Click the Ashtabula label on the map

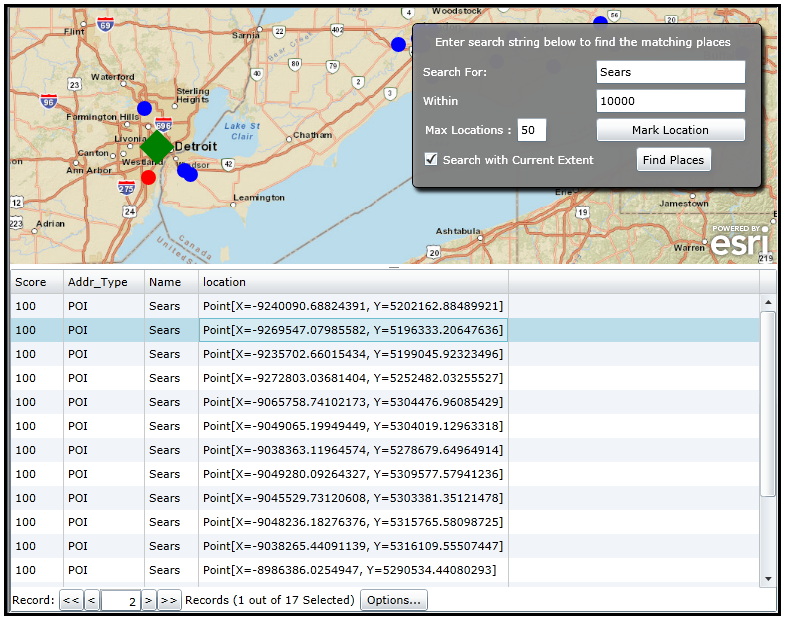click(x=458, y=231)
